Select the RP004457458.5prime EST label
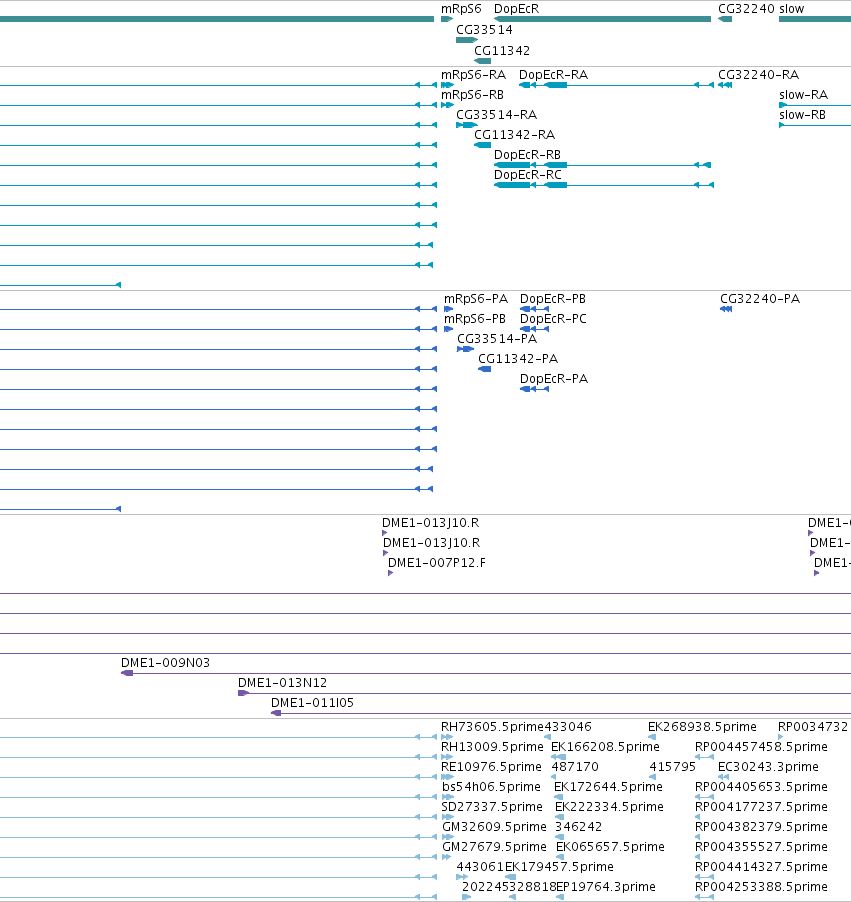The height and width of the screenshot is (902, 851). pos(761,747)
